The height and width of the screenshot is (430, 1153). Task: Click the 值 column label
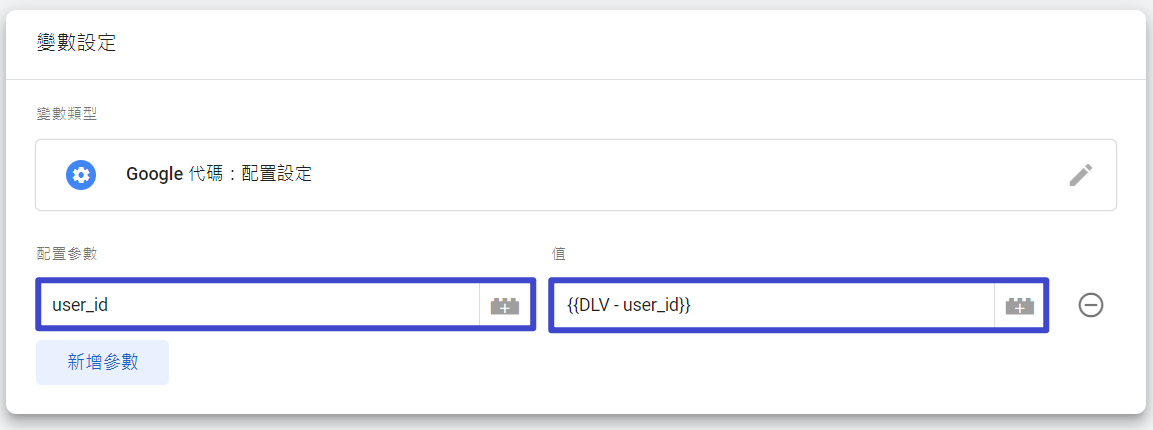pyautogui.click(x=560, y=254)
